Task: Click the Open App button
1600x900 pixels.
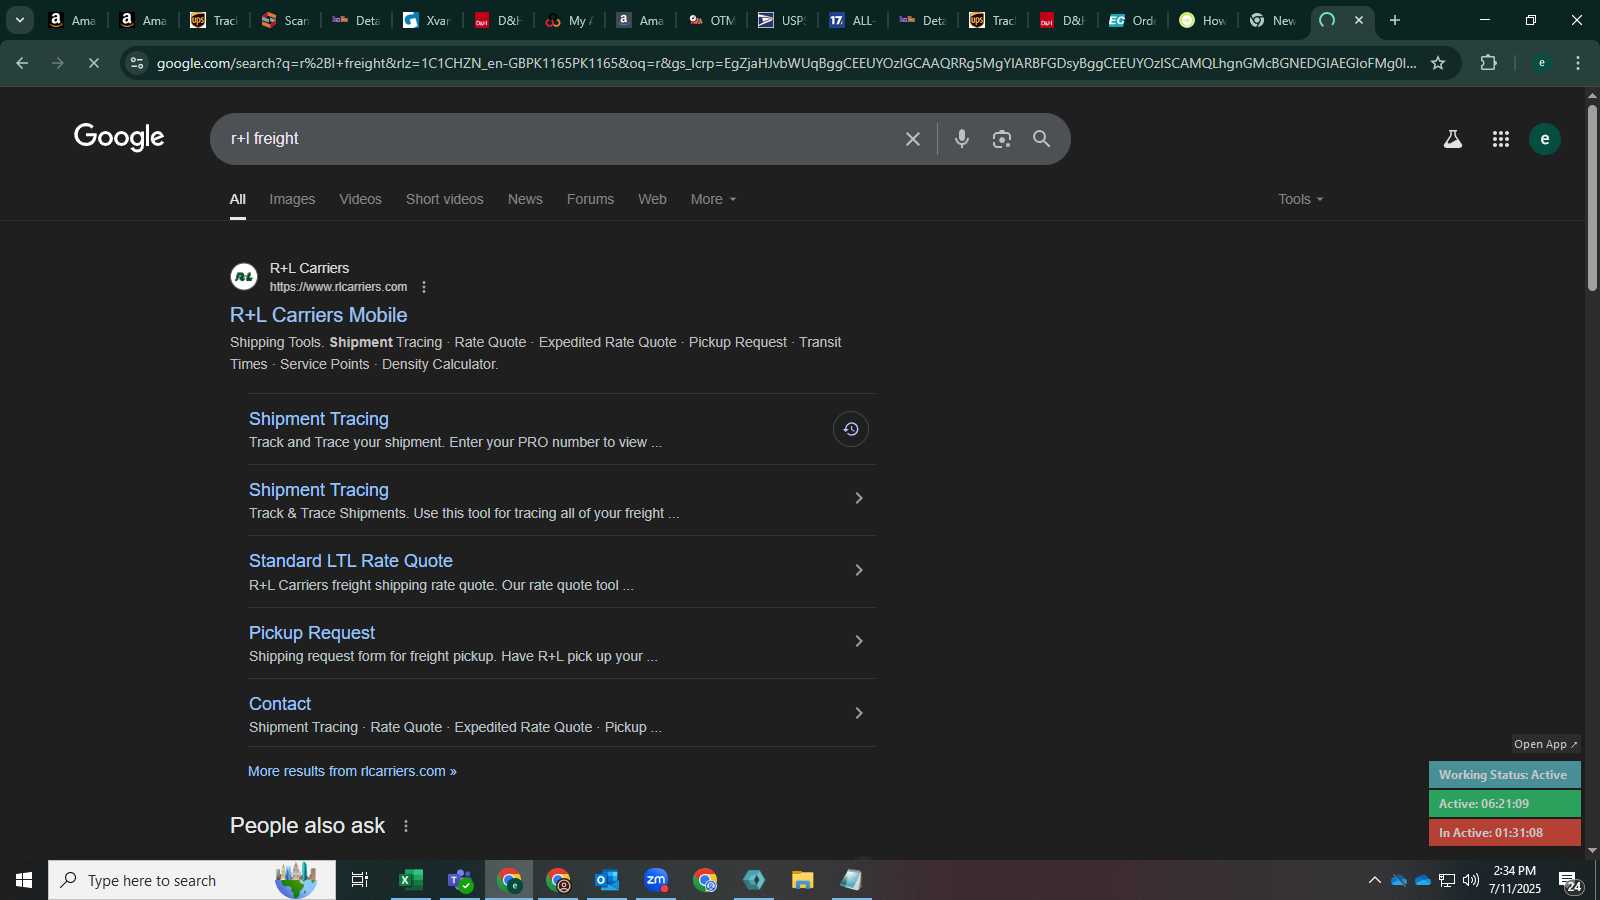Action: 1545,744
